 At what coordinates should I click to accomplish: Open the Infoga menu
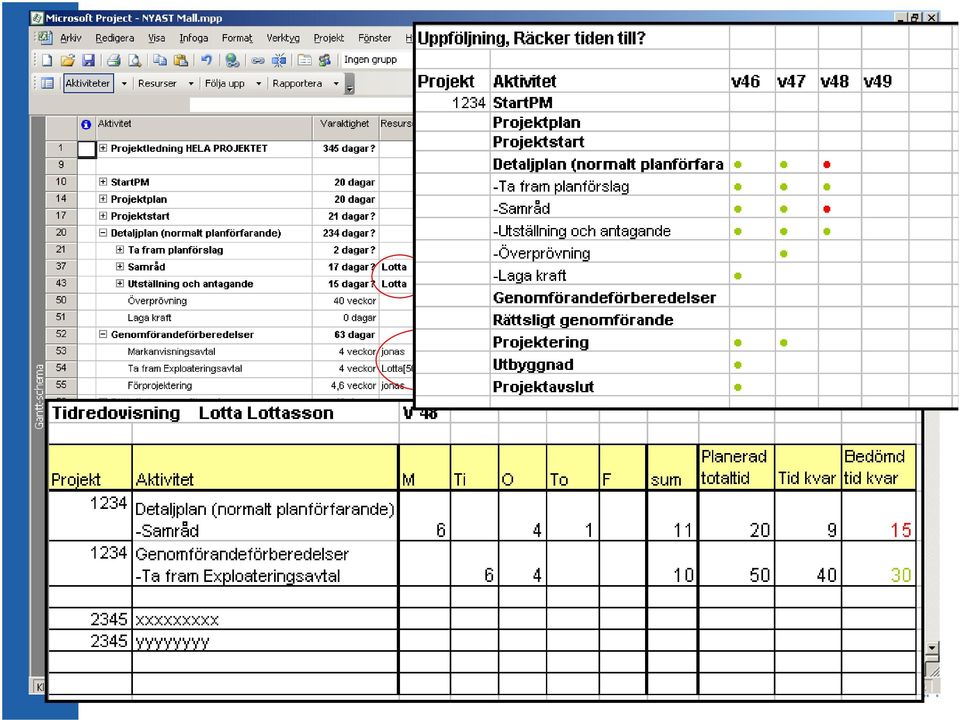tap(193, 38)
